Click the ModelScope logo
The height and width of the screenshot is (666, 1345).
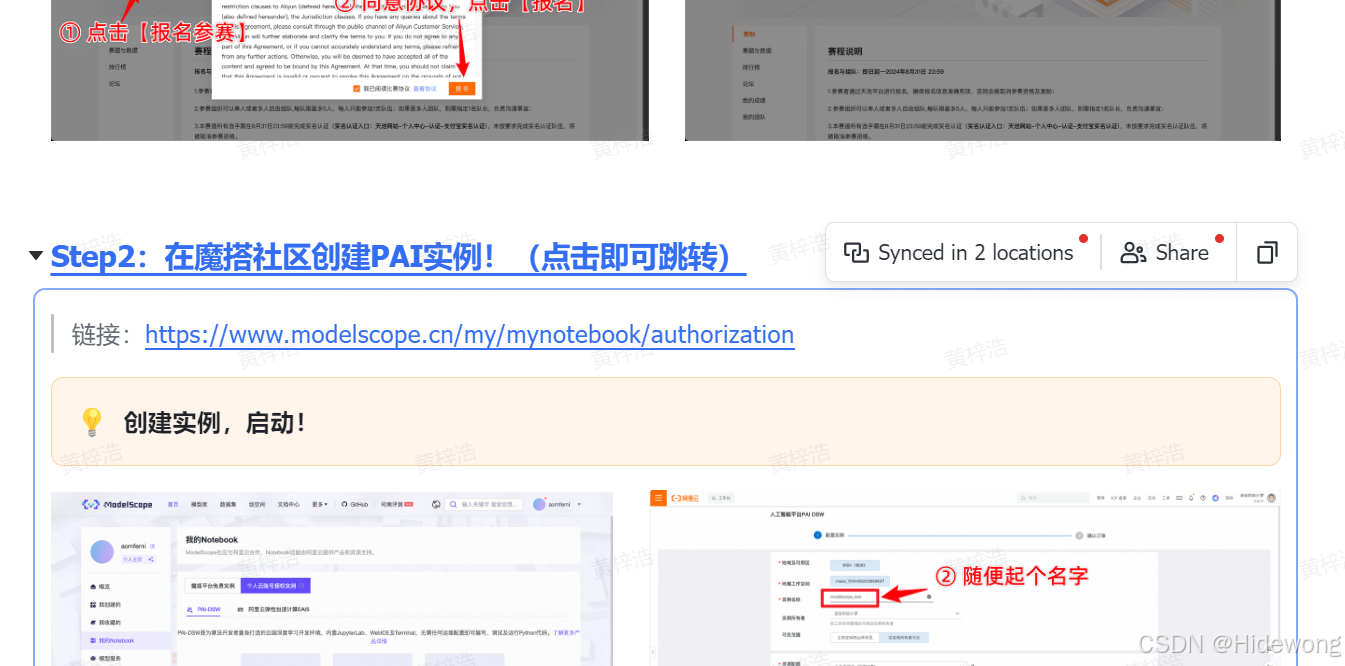(x=118, y=505)
